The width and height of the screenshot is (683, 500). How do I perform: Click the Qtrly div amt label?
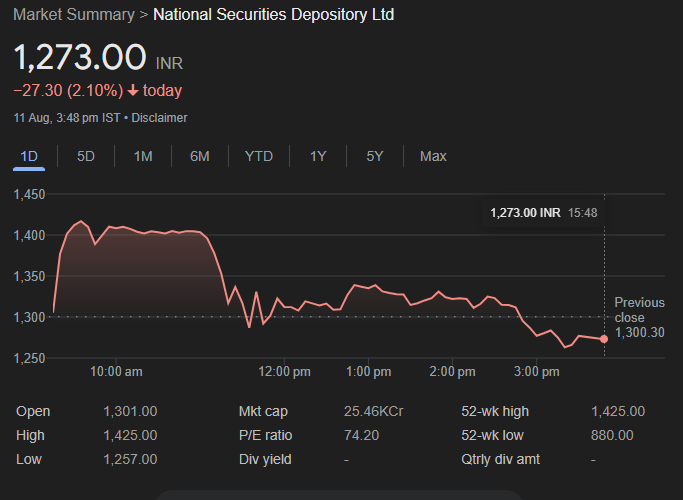(x=500, y=459)
